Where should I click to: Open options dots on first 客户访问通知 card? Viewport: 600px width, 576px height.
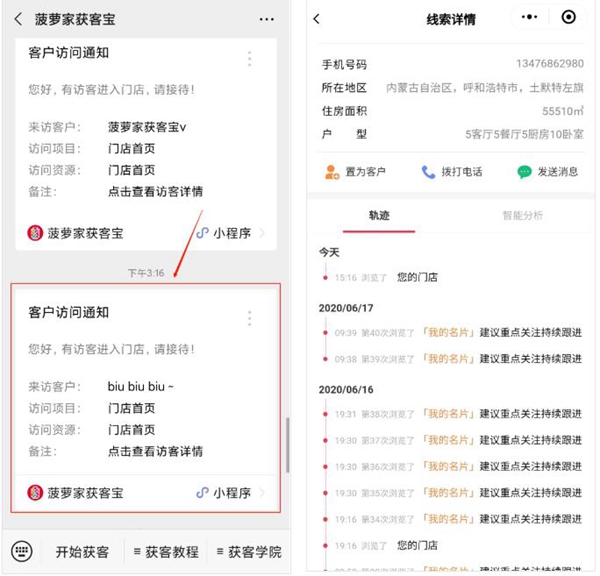[x=249, y=59]
